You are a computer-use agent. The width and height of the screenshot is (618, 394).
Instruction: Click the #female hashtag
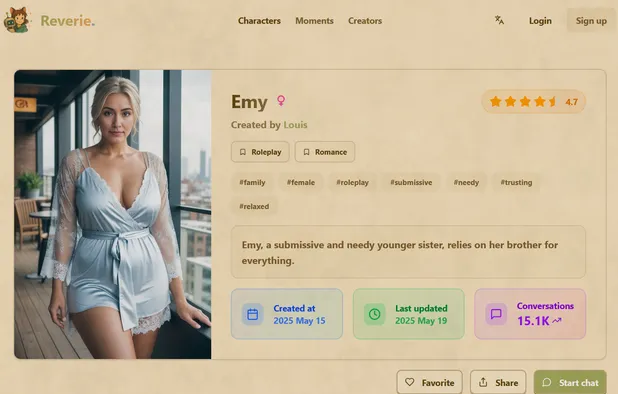pyautogui.click(x=301, y=182)
